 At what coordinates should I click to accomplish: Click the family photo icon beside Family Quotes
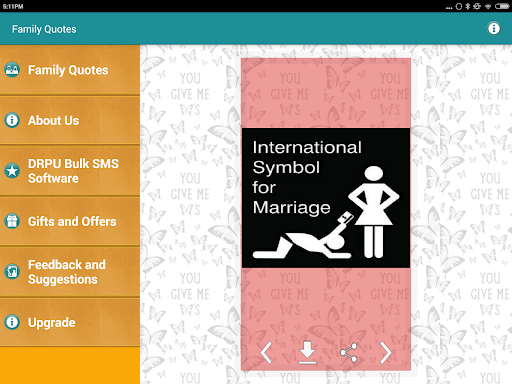click(x=12, y=70)
